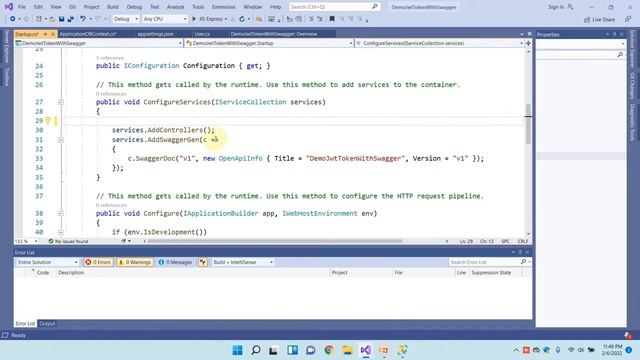640x360 pixels.
Task: Collapse the Configure method at line 38
Action: coord(61,213)
